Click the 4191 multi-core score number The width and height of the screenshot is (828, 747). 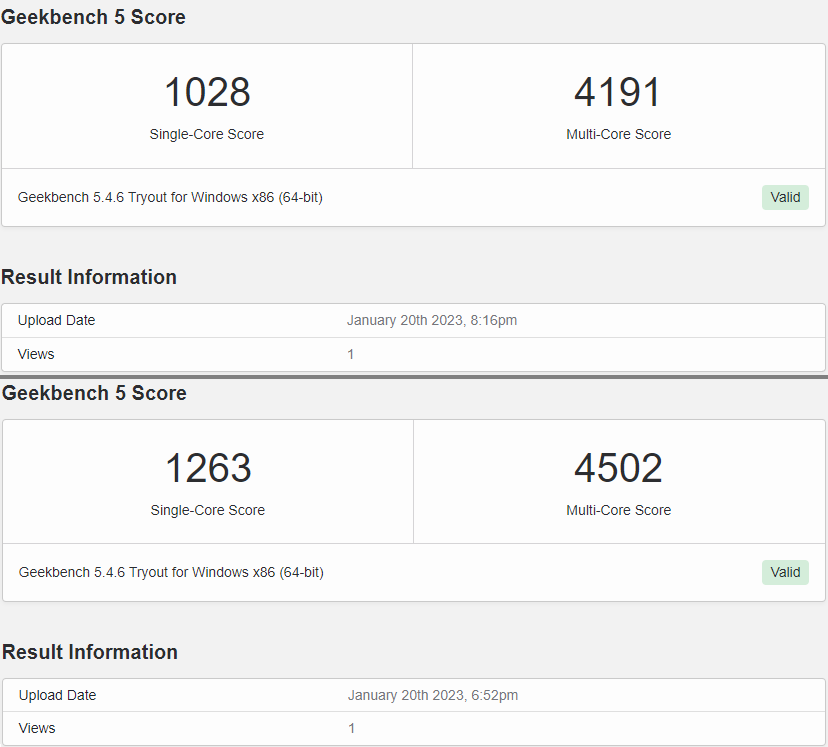(618, 93)
